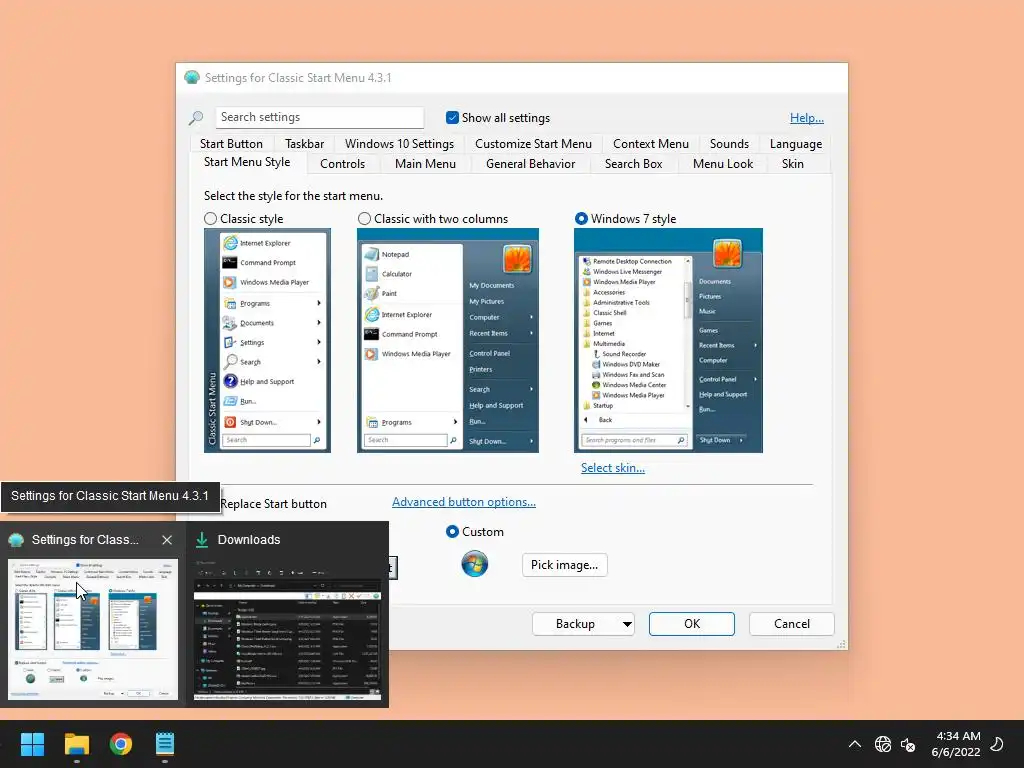The height and width of the screenshot is (768, 1024).
Task: Click the magnifier icon beside Search settings
Action: point(196,118)
